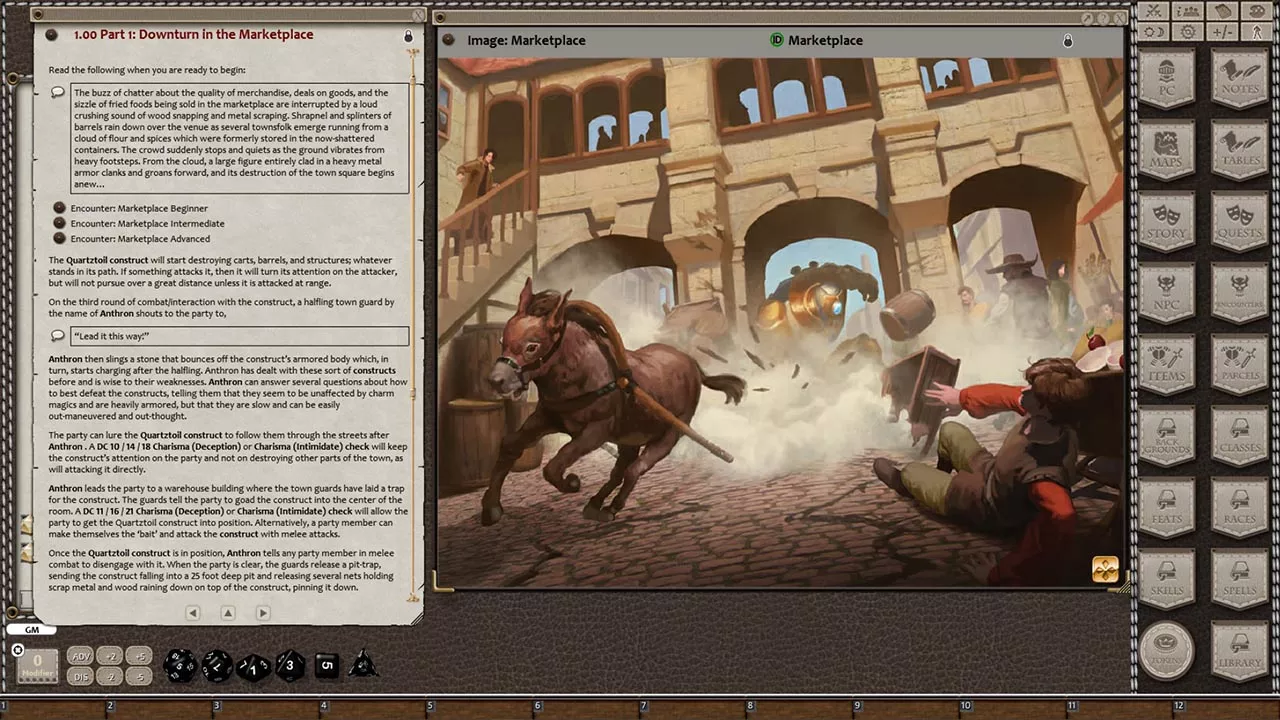The height and width of the screenshot is (720, 1280).
Task: Open the Items sidebar button
Action: click(1166, 365)
